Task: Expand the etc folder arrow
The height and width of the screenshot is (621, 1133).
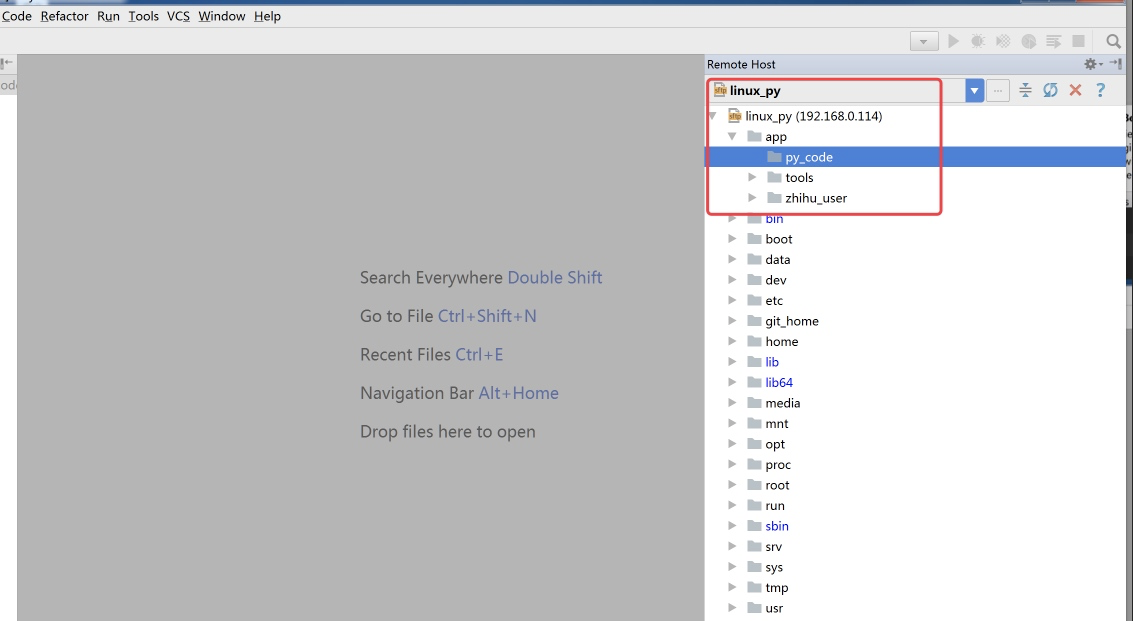Action: 732,300
